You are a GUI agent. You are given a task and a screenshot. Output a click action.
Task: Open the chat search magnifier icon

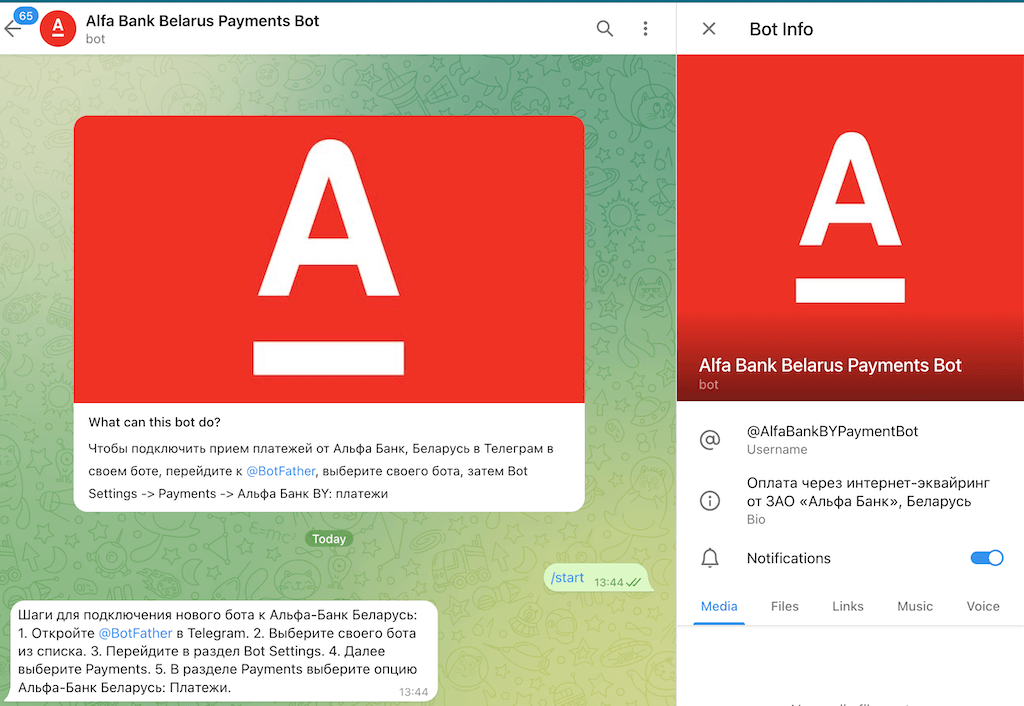click(x=605, y=29)
